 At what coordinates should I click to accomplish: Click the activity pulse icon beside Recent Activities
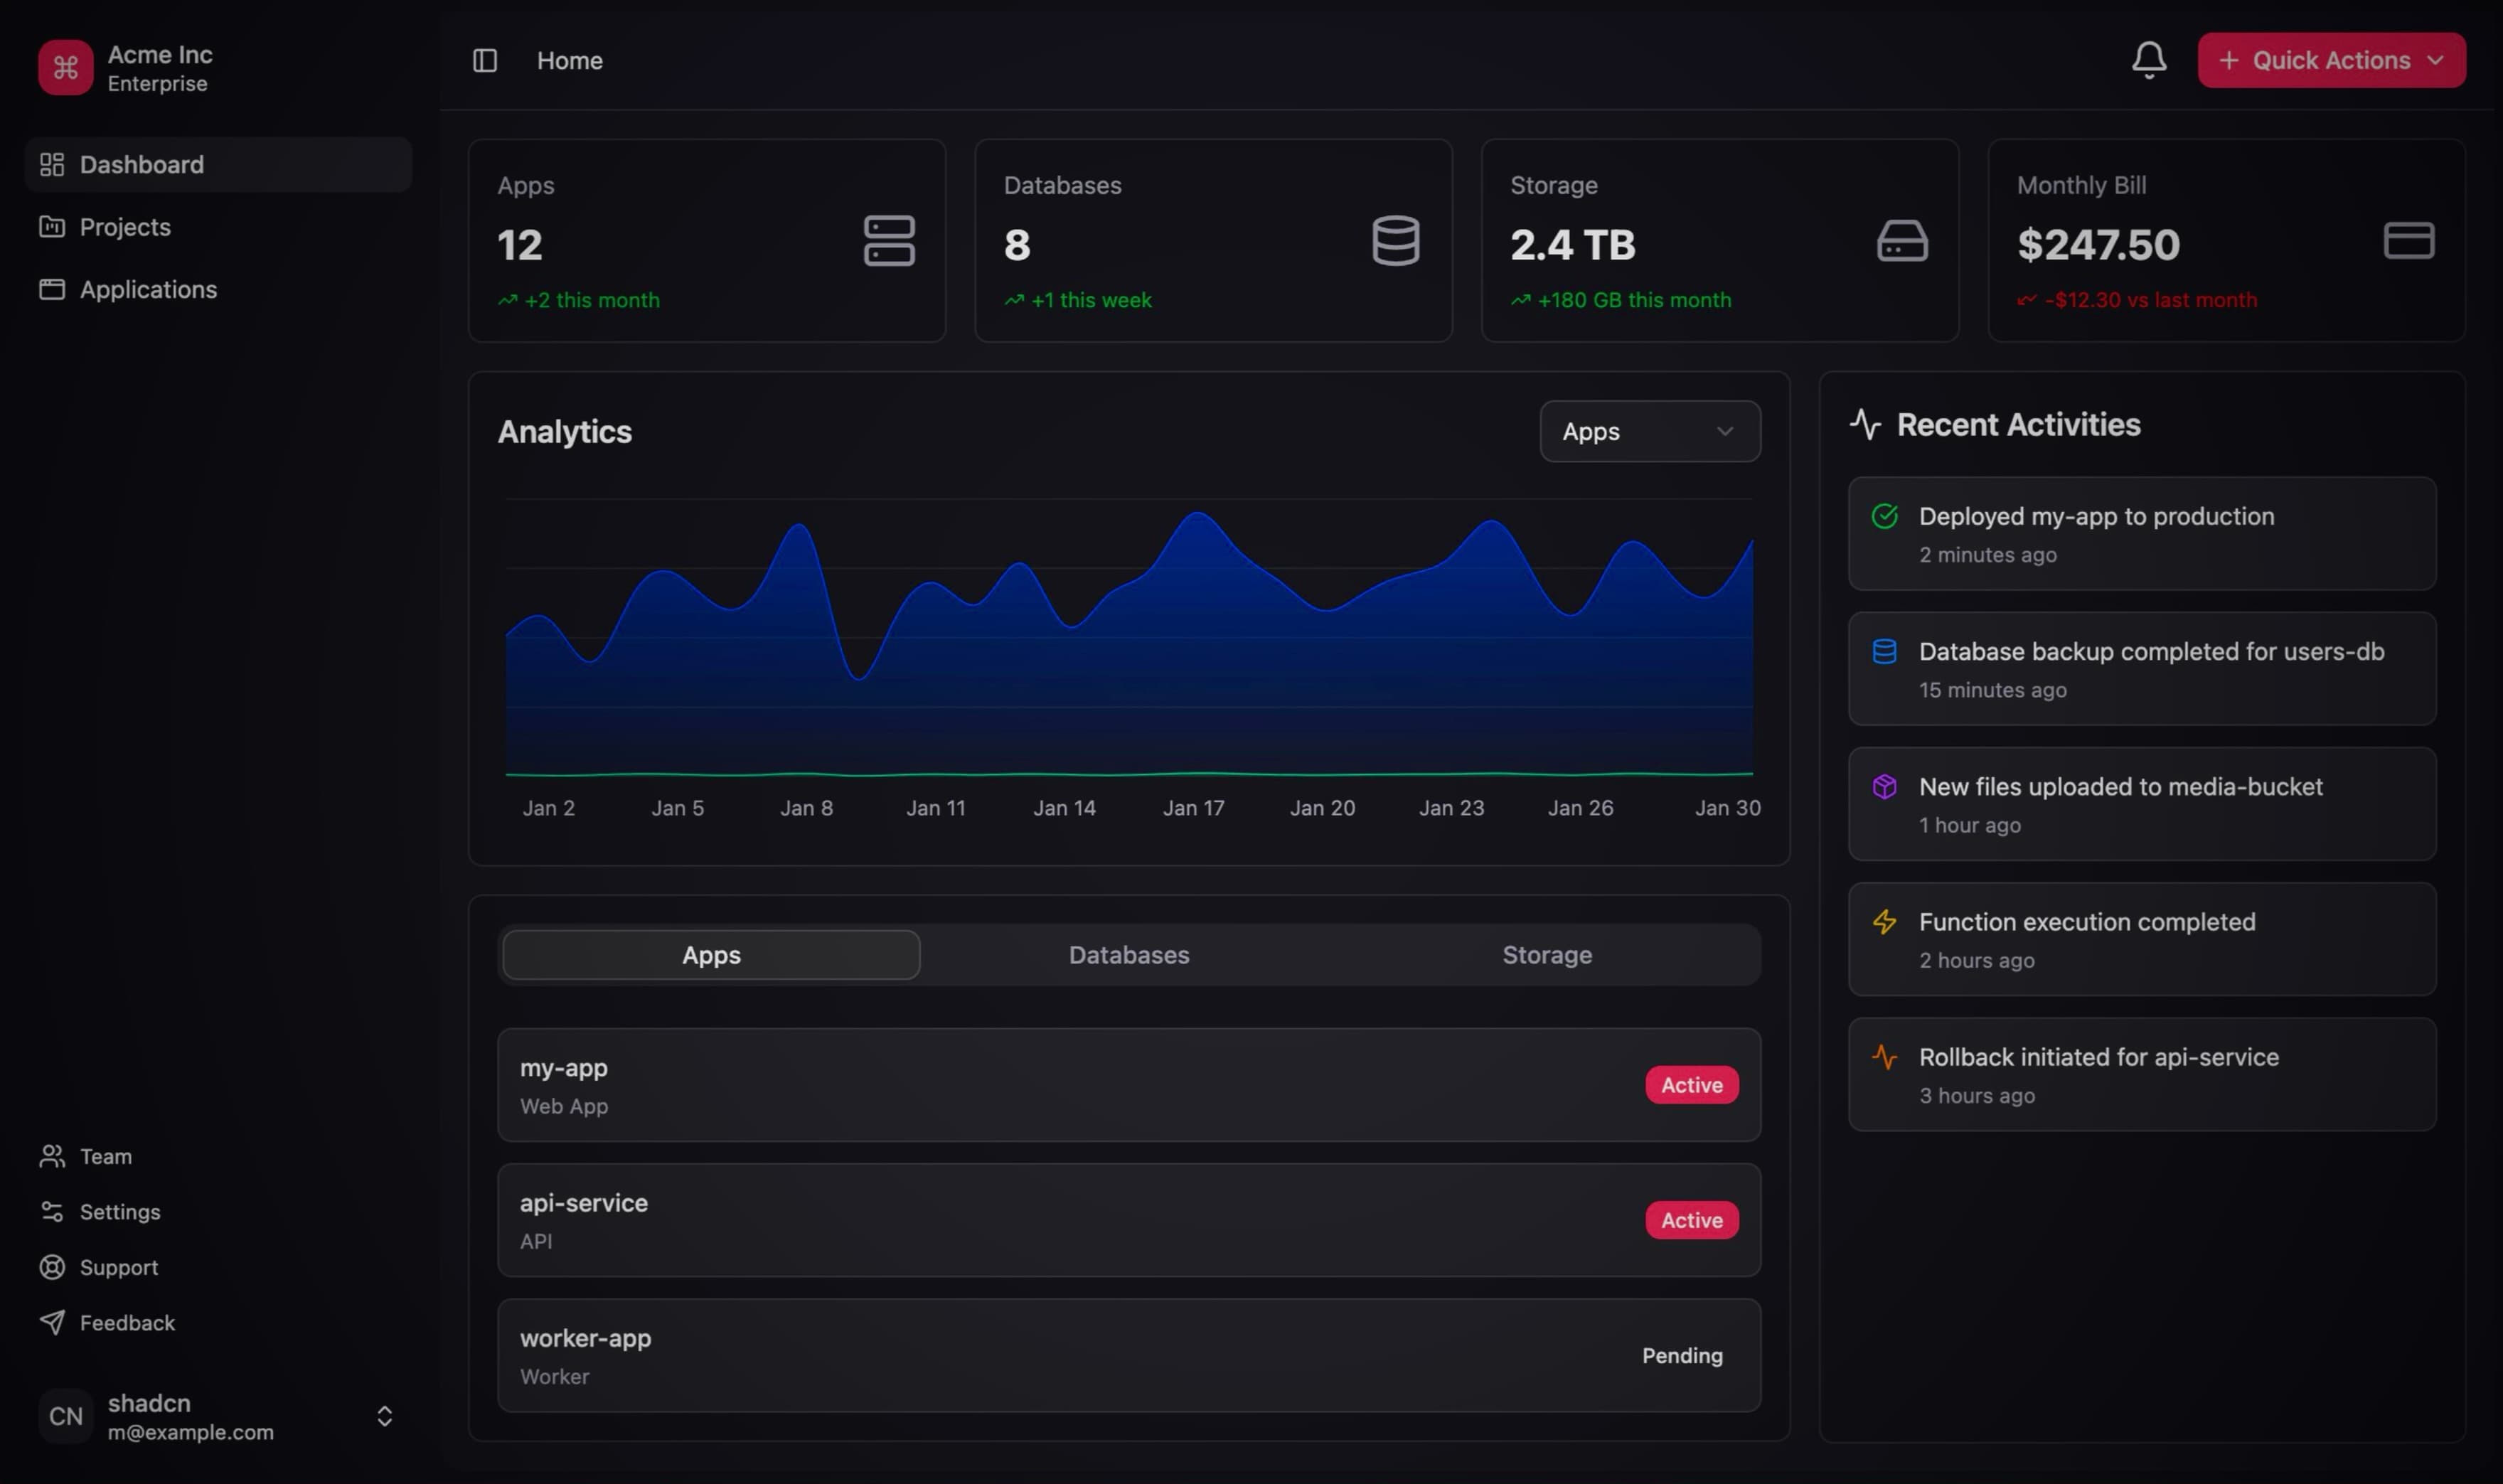(1866, 424)
